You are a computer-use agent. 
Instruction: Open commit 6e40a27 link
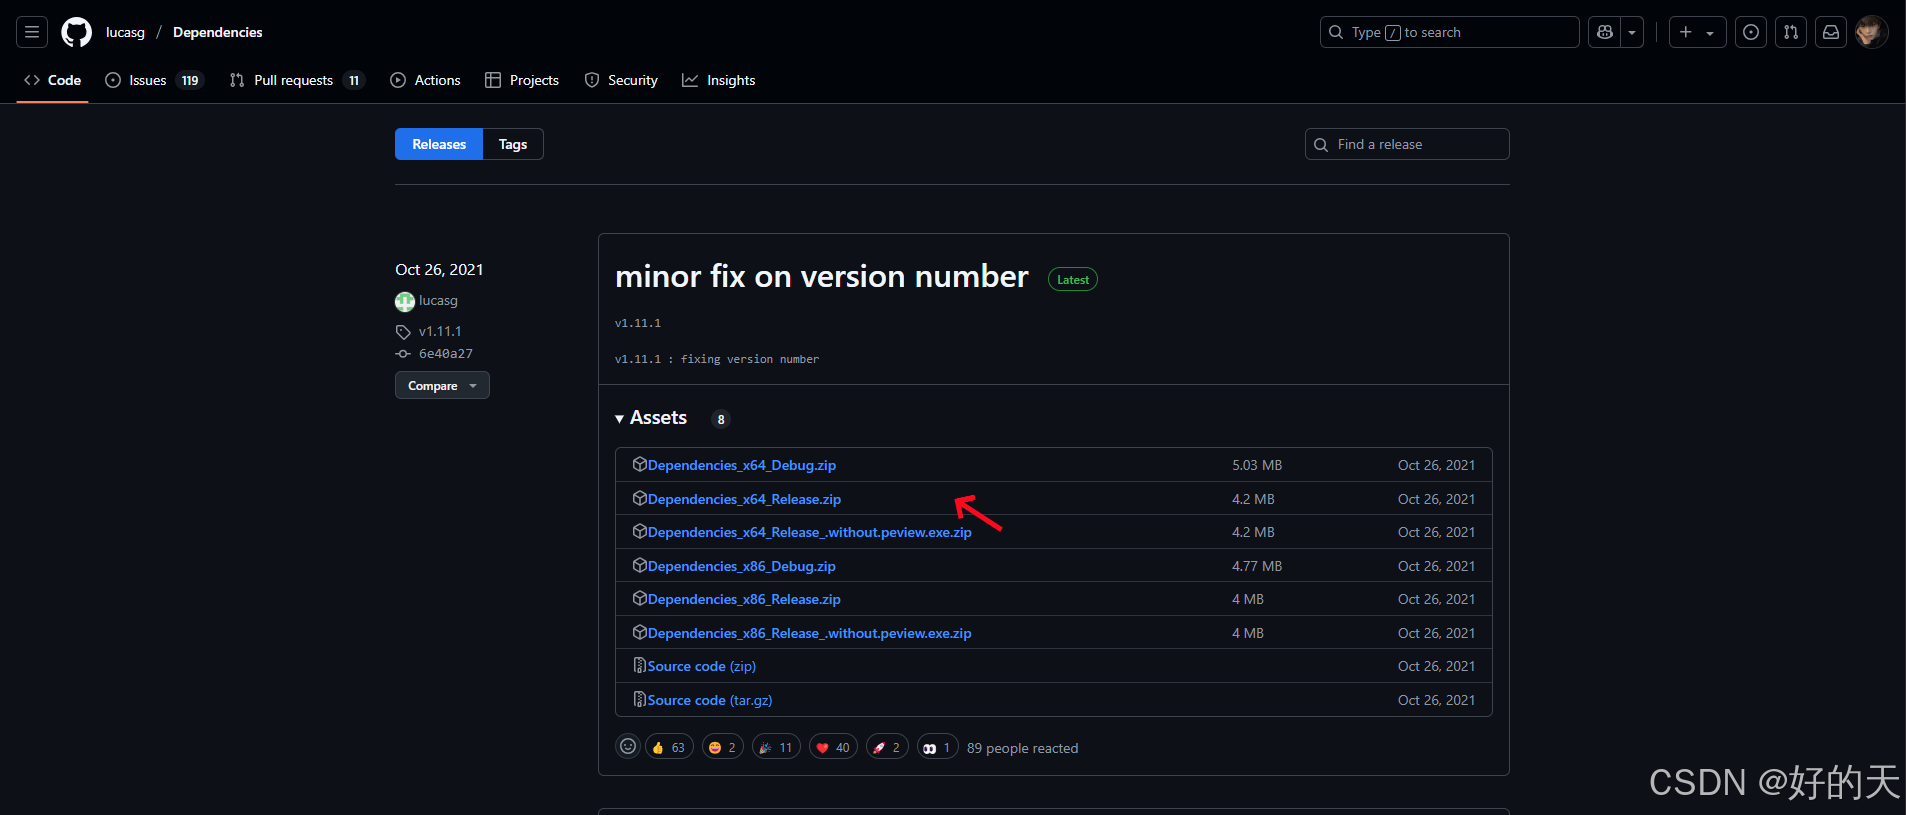click(446, 354)
